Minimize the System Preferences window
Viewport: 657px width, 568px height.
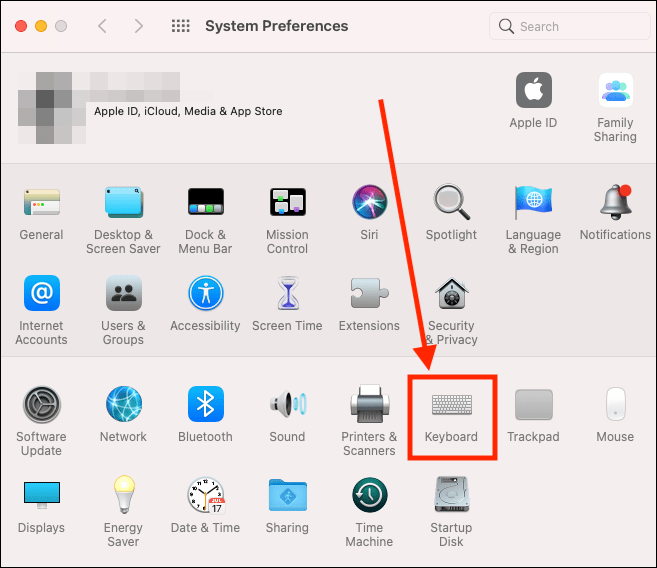41,26
